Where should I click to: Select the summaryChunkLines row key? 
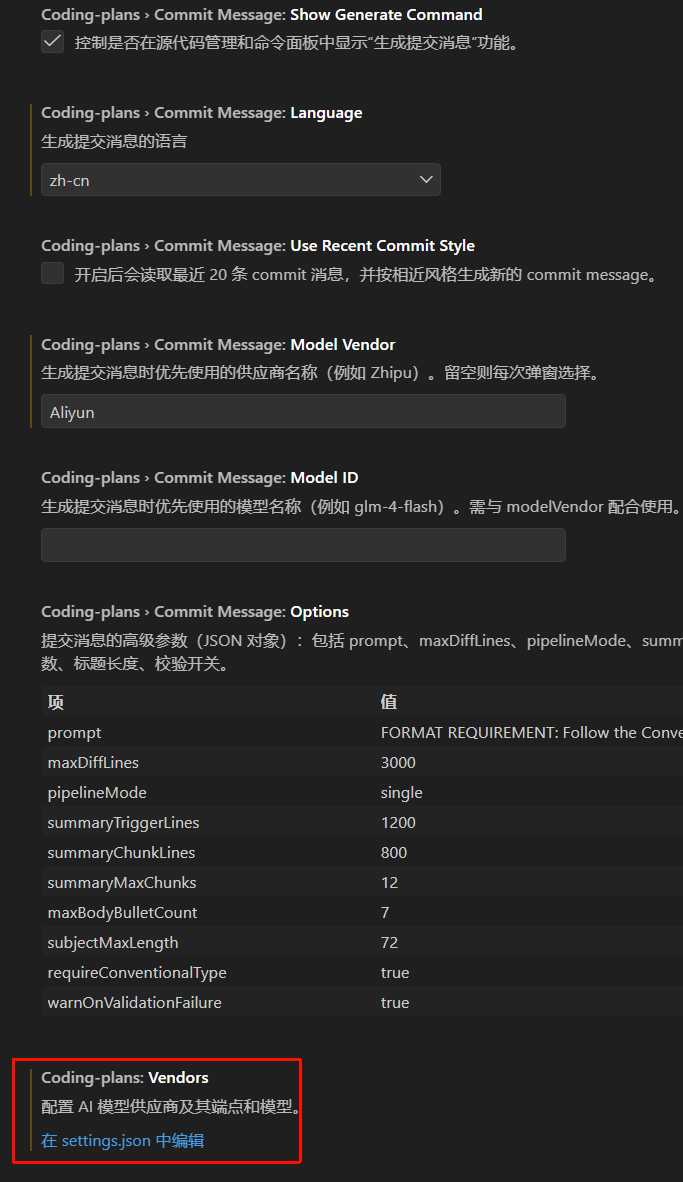point(121,853)
